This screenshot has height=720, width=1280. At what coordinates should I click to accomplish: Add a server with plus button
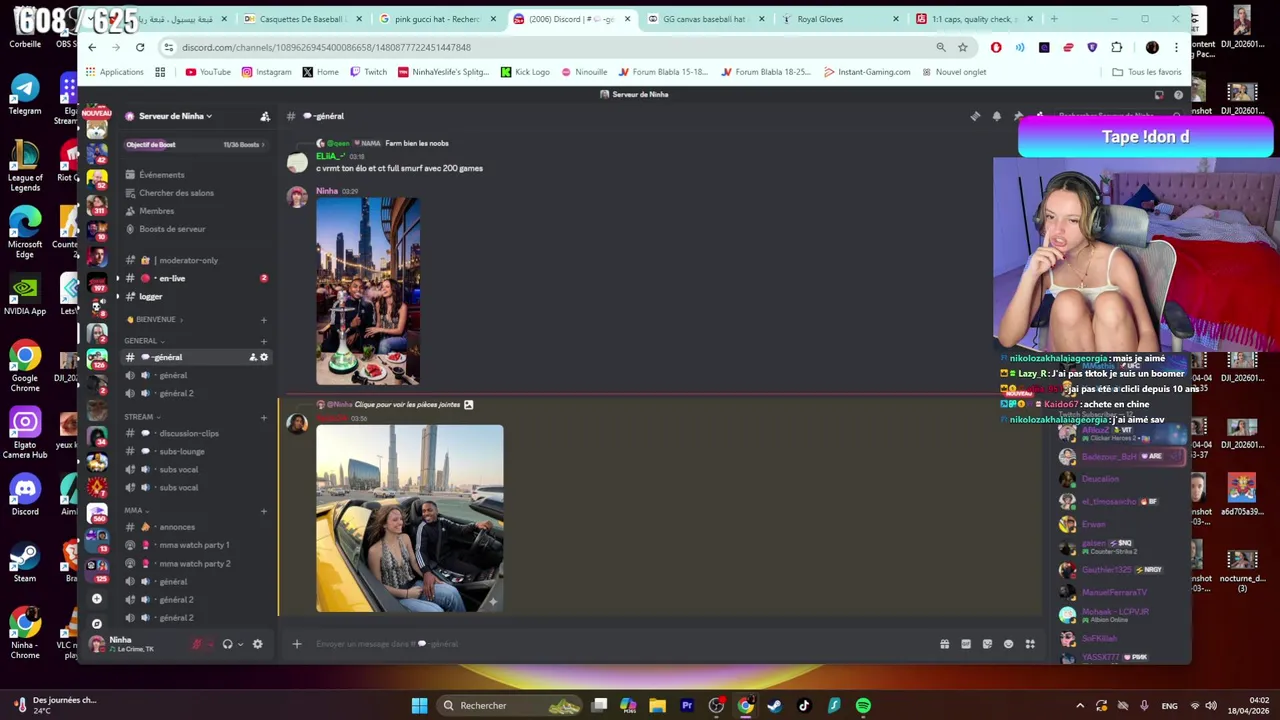[x=97, y=599]
